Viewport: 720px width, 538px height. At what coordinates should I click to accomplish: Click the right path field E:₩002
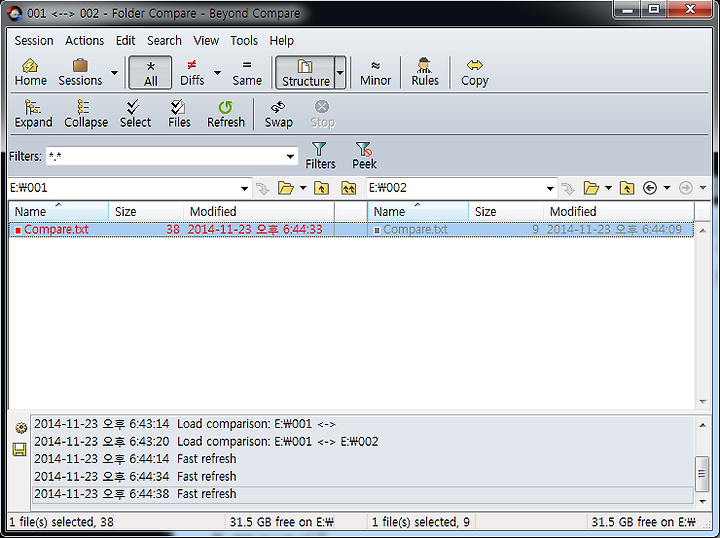click(x=455, y=188)
